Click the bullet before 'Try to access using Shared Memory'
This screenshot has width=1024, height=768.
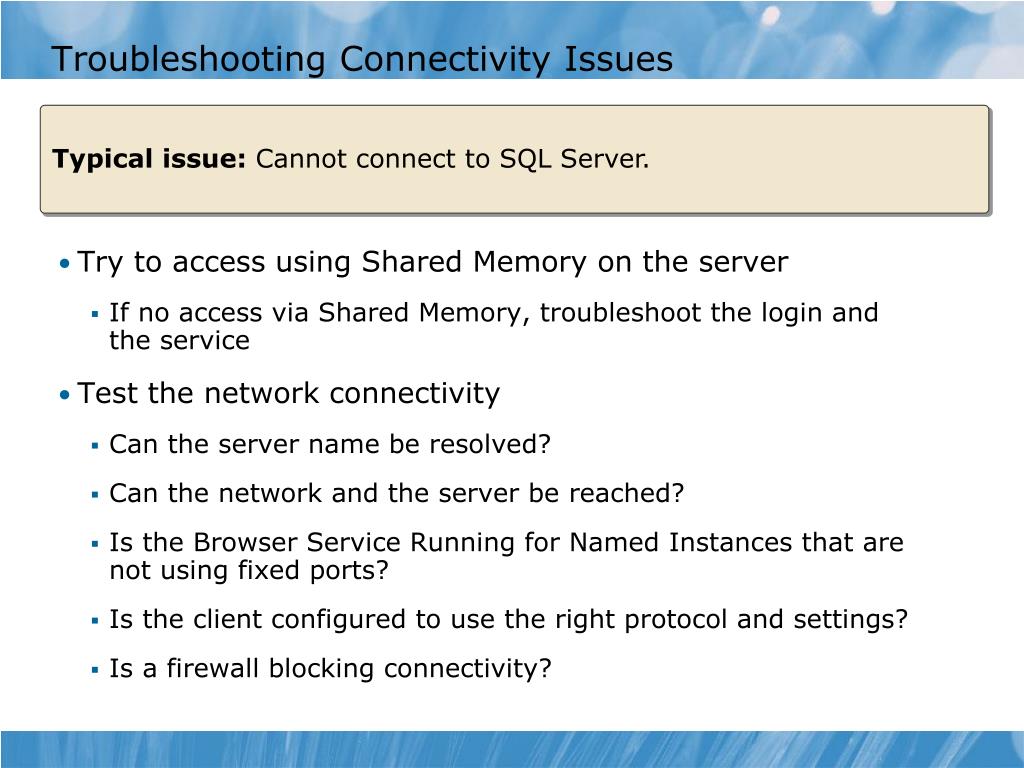pyautogui.click(x=64, y=264)
